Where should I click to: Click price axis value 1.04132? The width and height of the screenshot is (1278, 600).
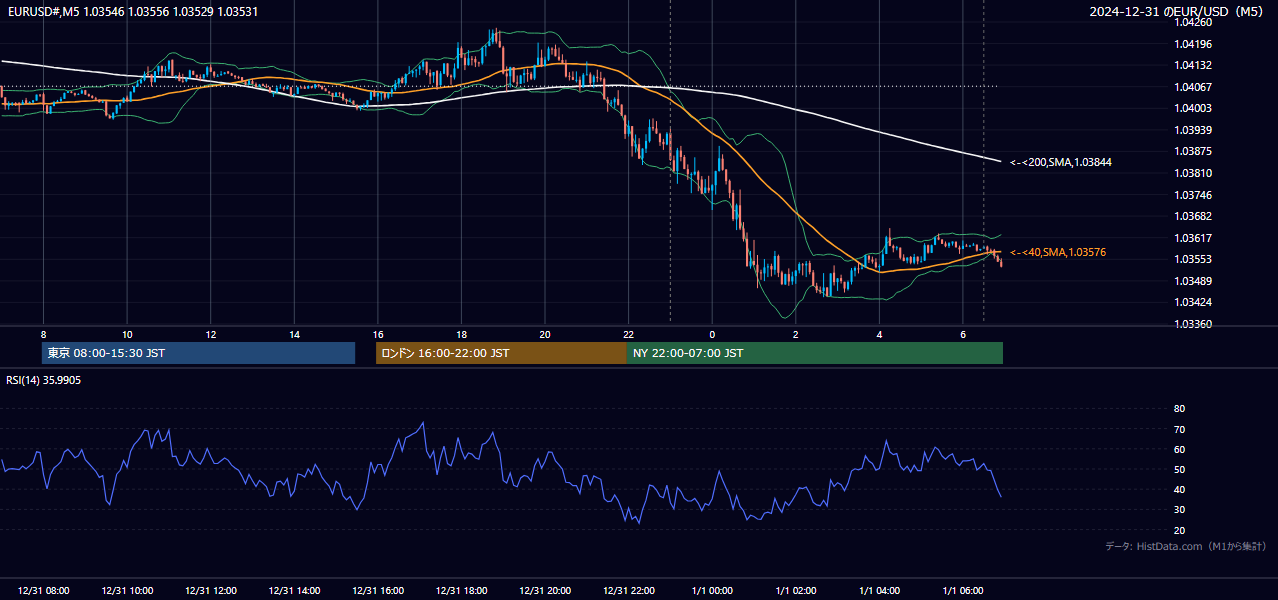pyautogui.click(x=1192, y=65)
